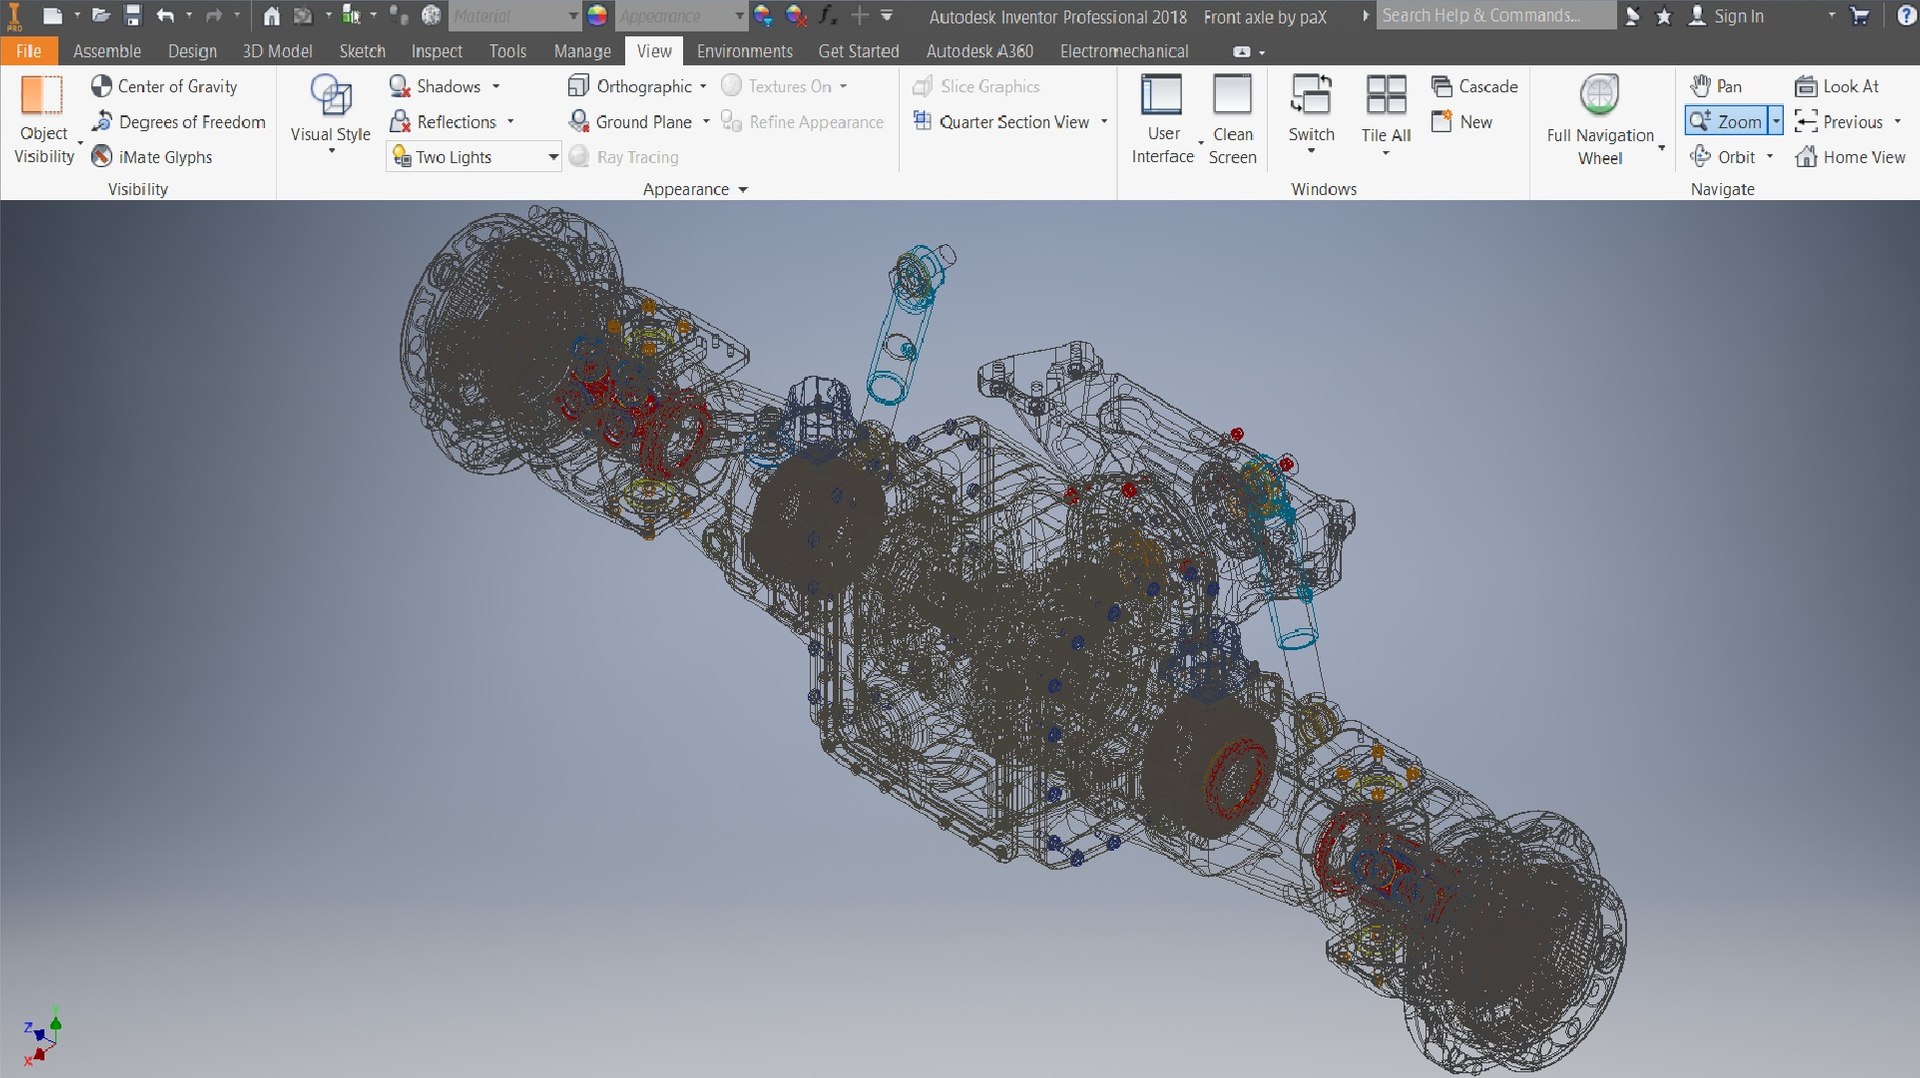Viewport: 1920px width, 1078px height.
Task: Click the Search Help & Commands field
Action: click(x=1495, y=15)
